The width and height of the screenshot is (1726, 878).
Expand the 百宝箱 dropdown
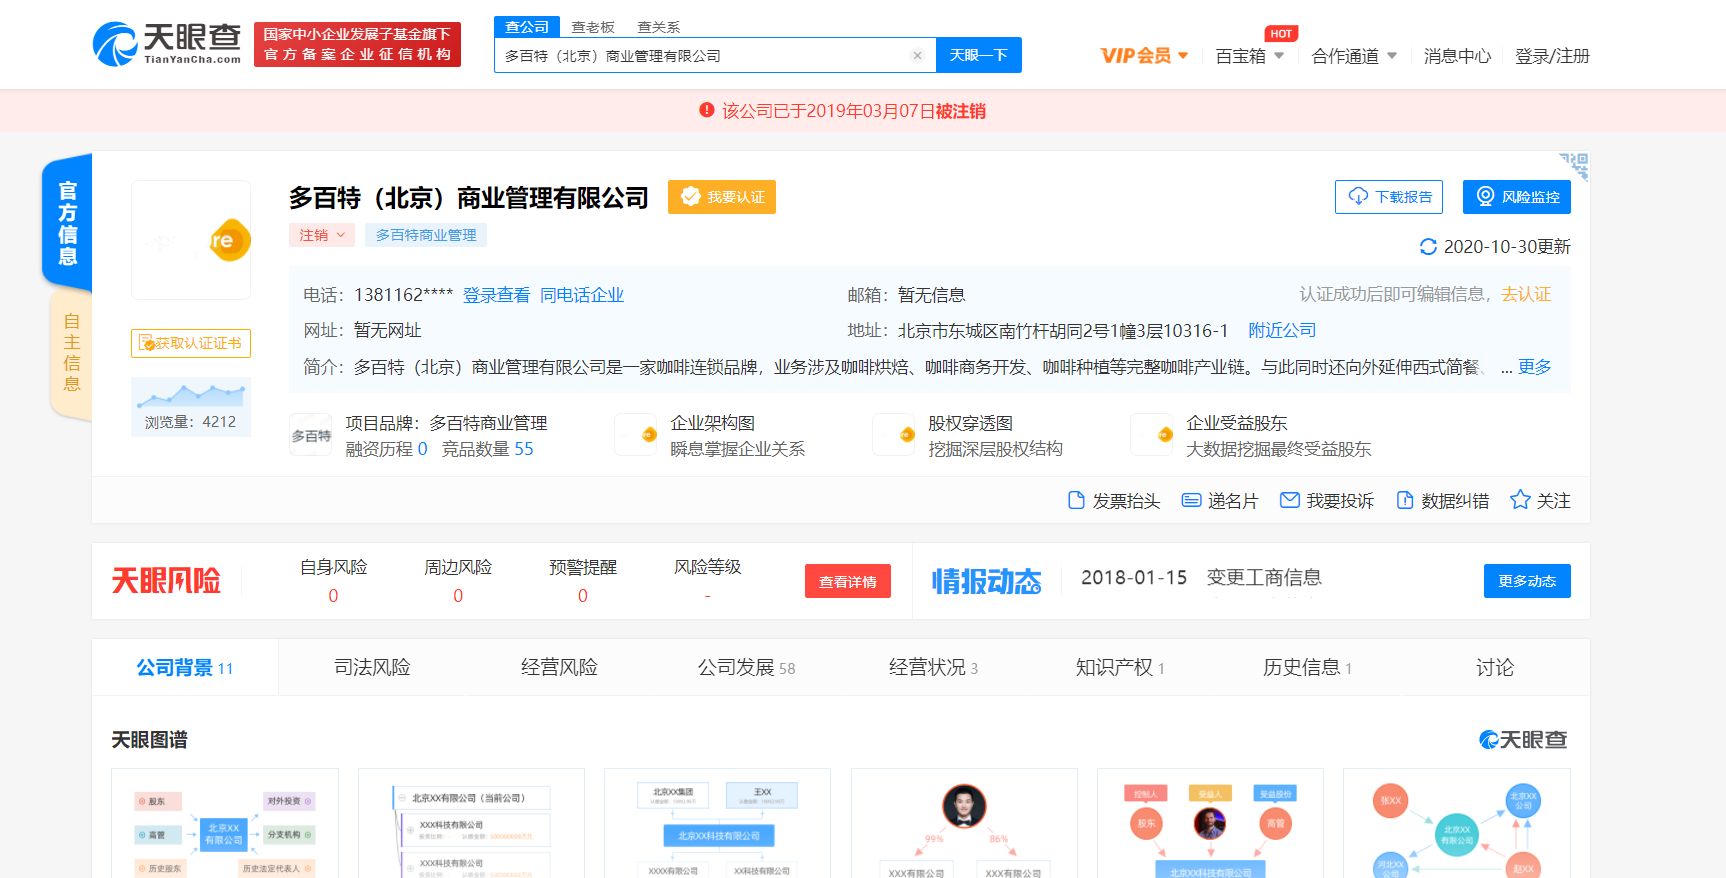(1249, 56)
